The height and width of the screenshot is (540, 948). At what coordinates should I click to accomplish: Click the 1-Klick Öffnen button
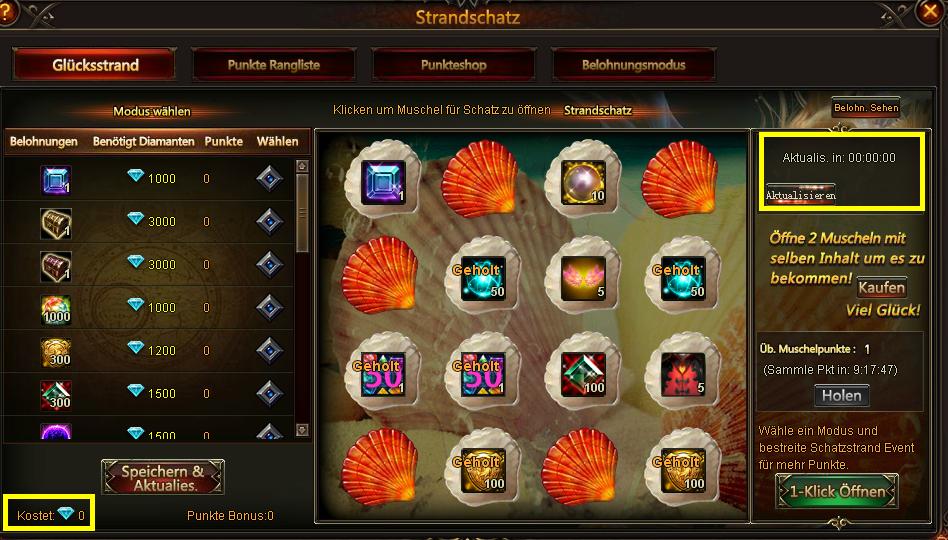(837, 491)
